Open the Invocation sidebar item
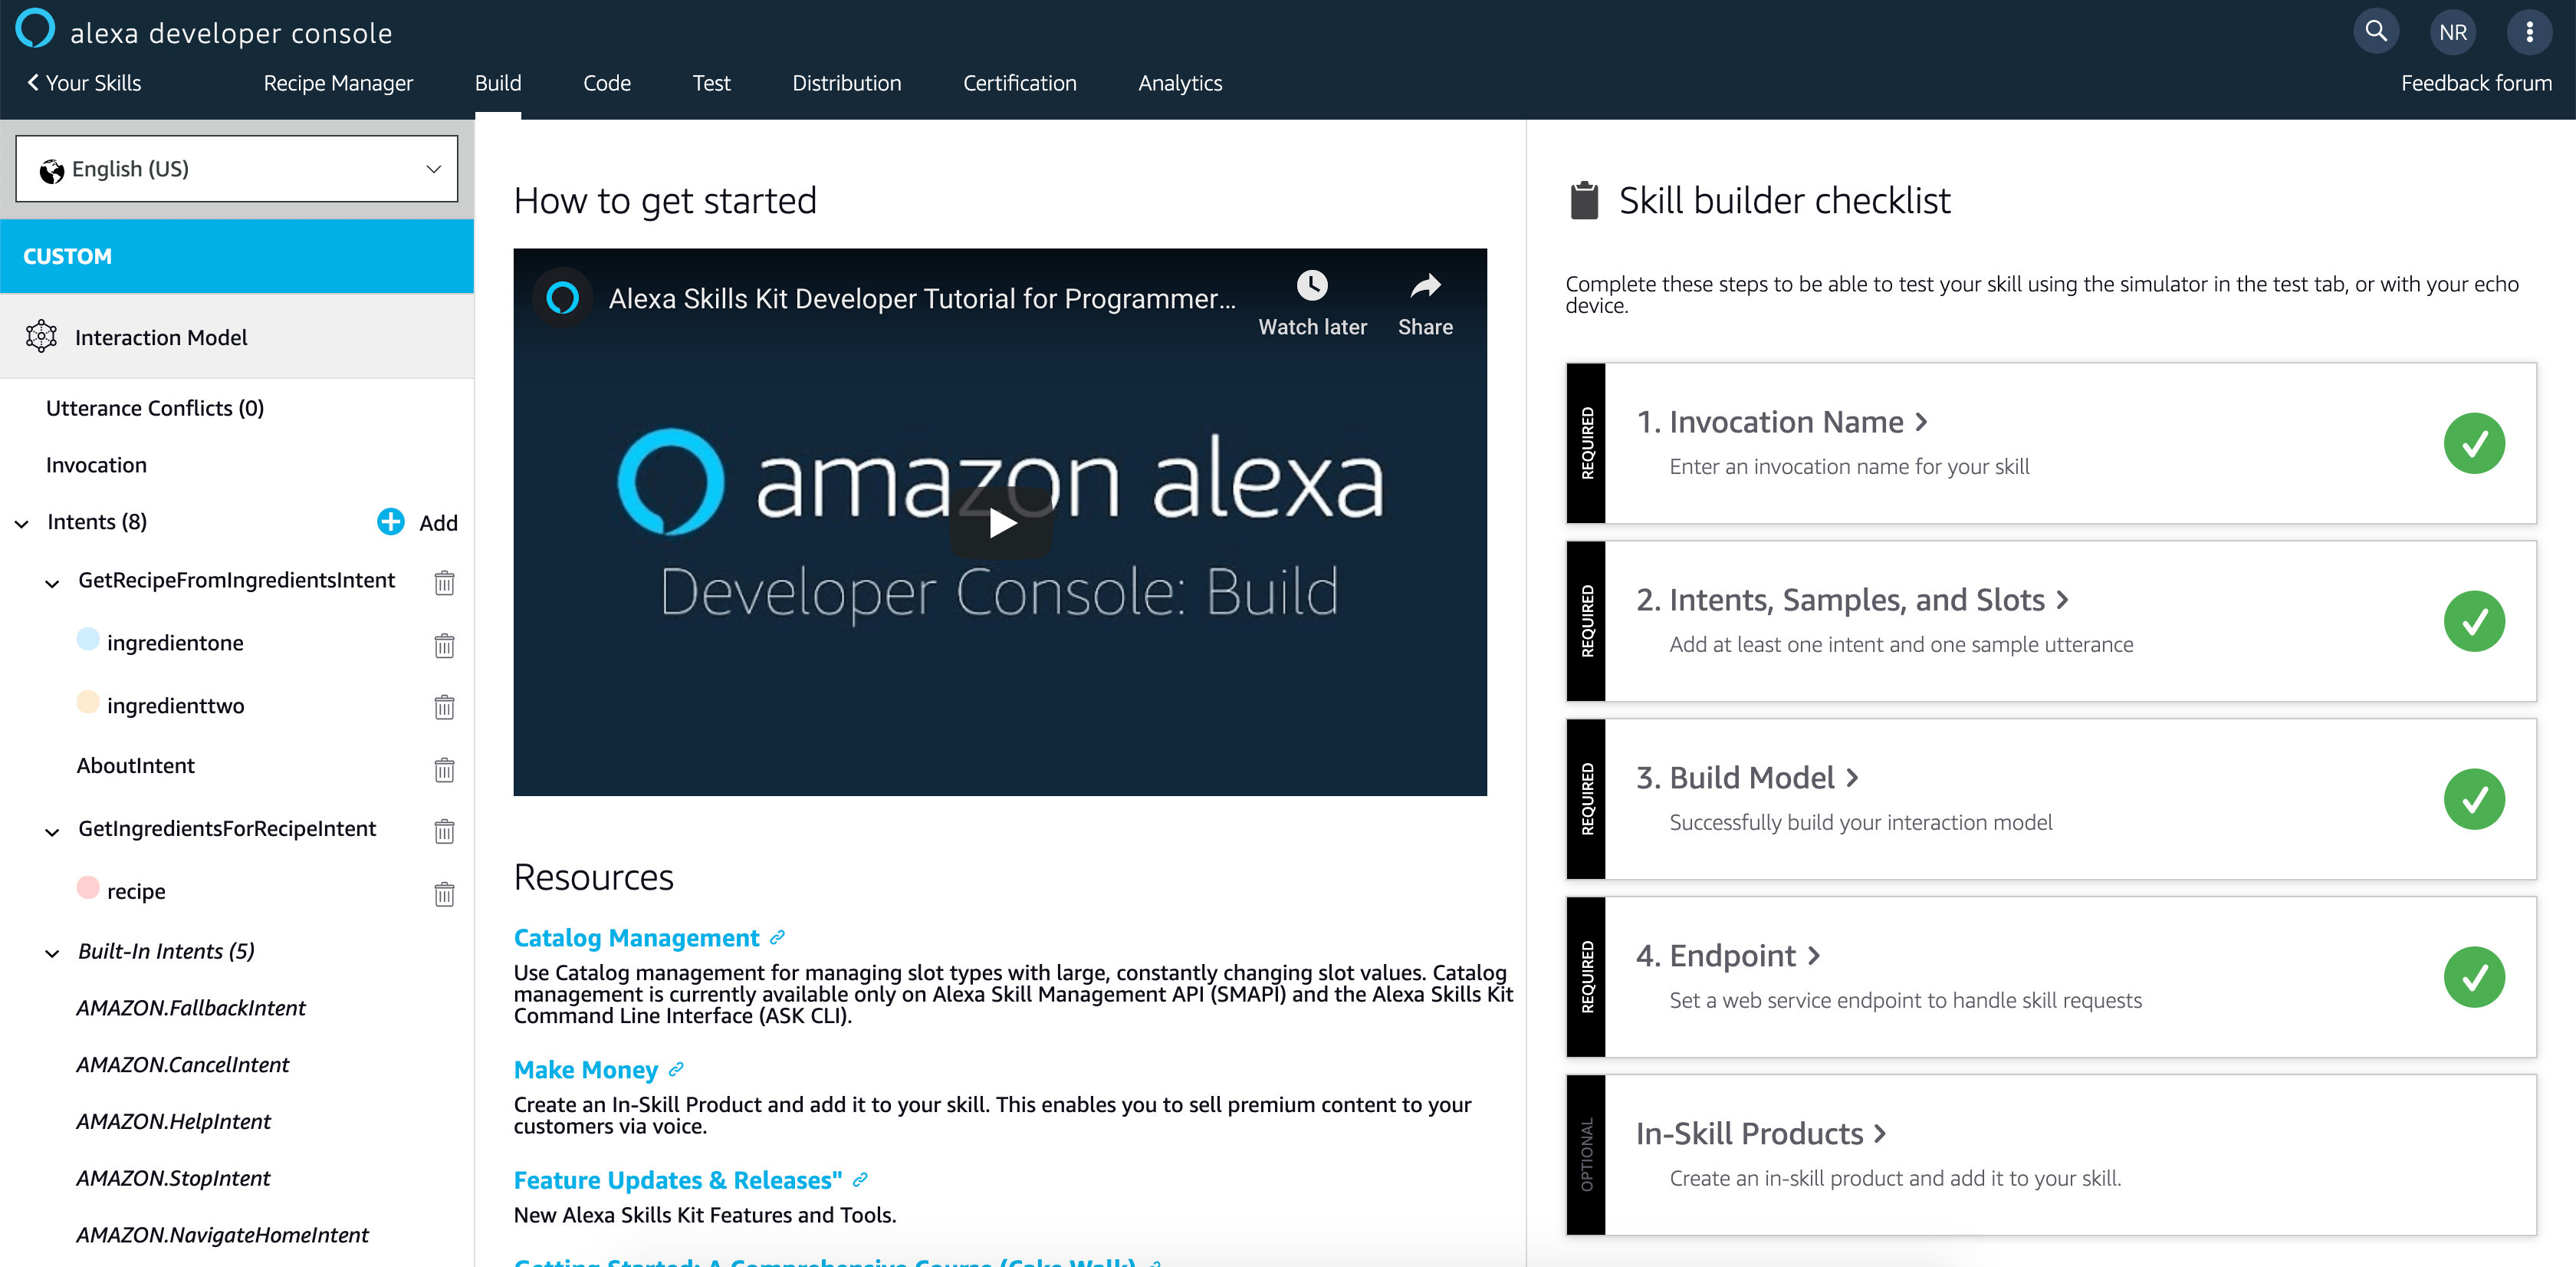This screenshot has width=2576, height=1267. click(x=96, y=465)
